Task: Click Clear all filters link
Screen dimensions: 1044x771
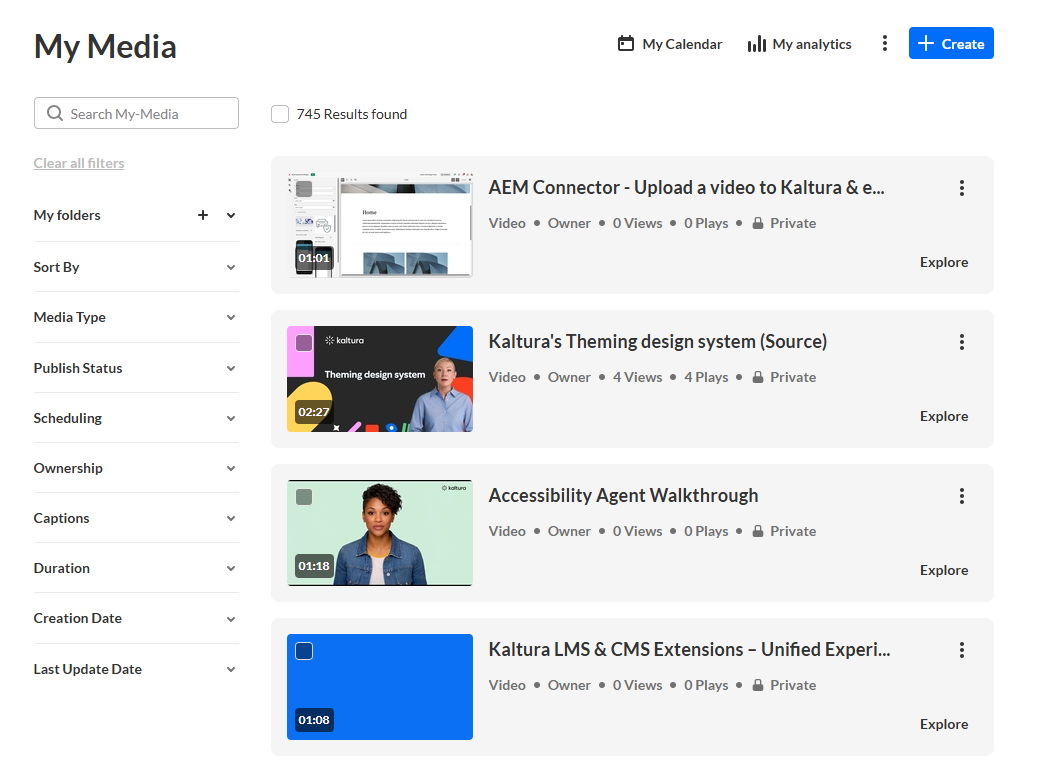Action: [79, 163]
